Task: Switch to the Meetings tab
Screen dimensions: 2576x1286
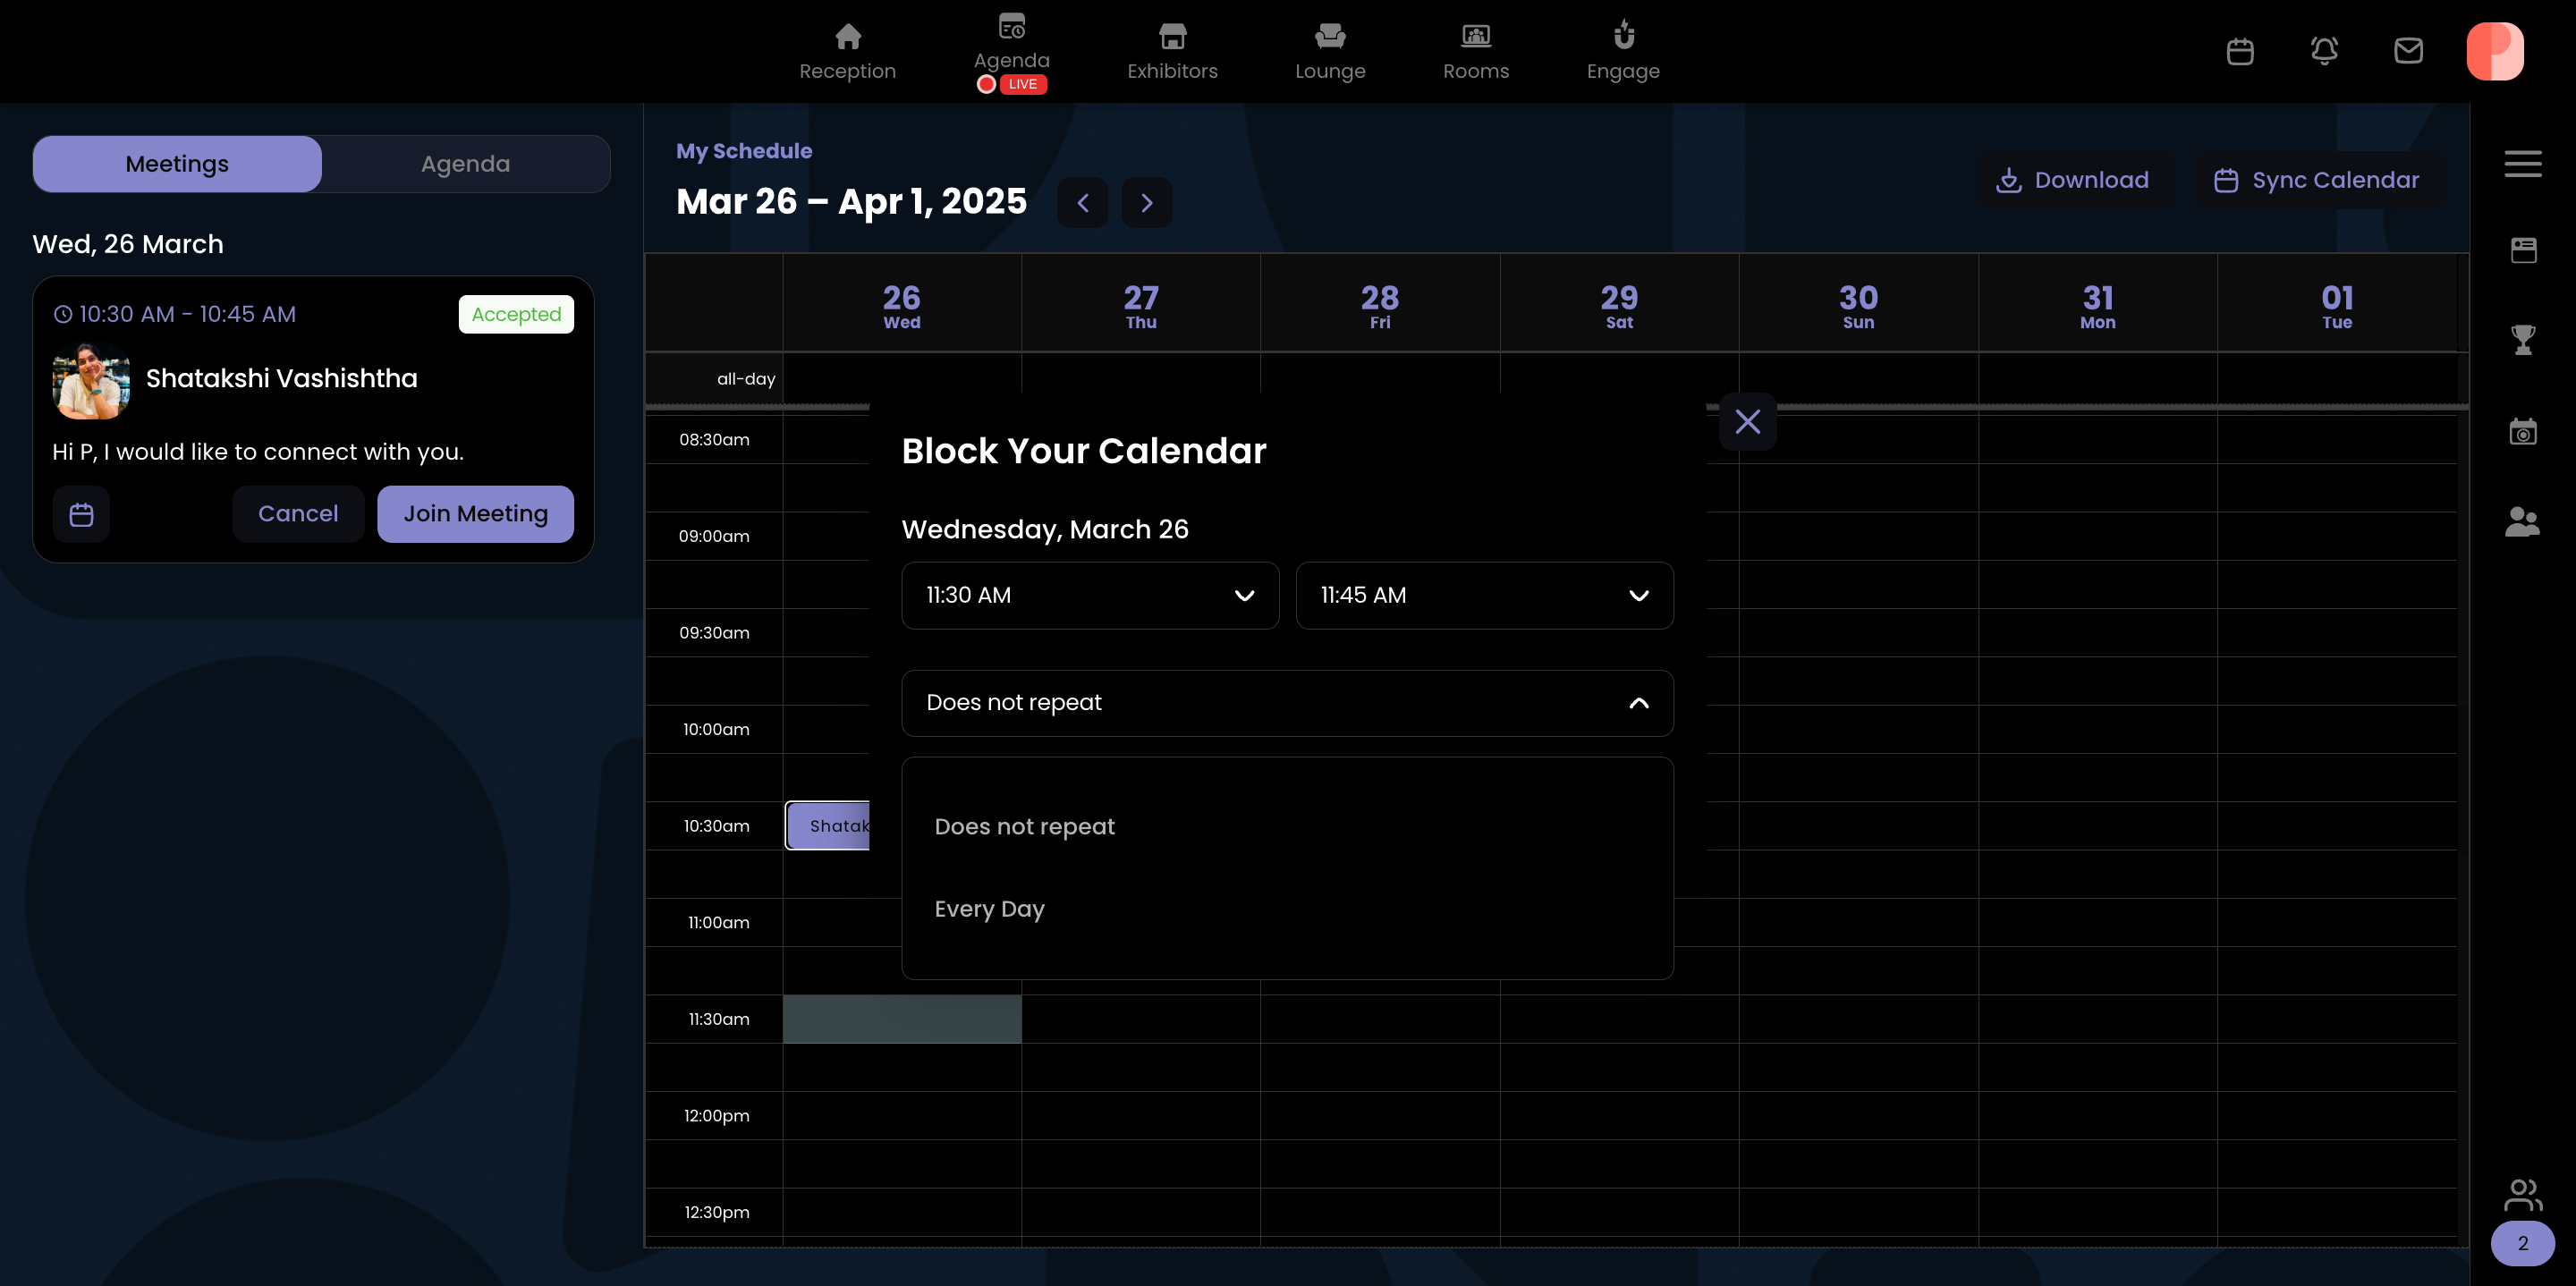Action: pos(177,164)
